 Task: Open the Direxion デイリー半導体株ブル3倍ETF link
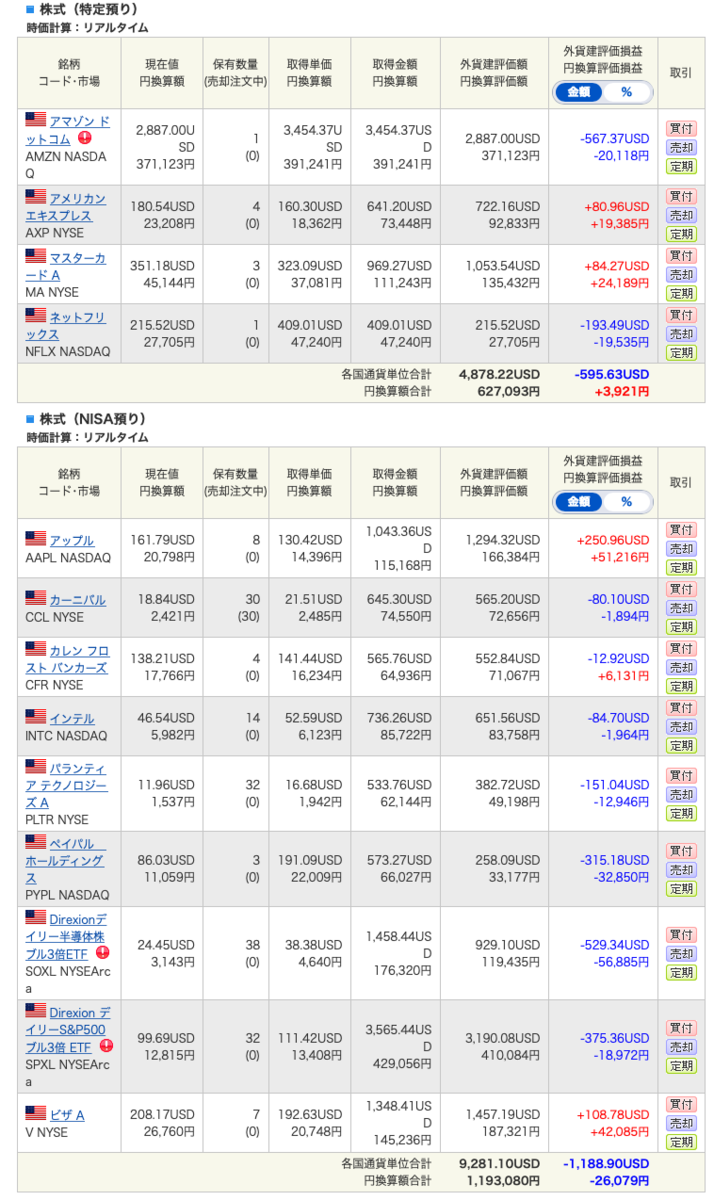click(66, 935)
